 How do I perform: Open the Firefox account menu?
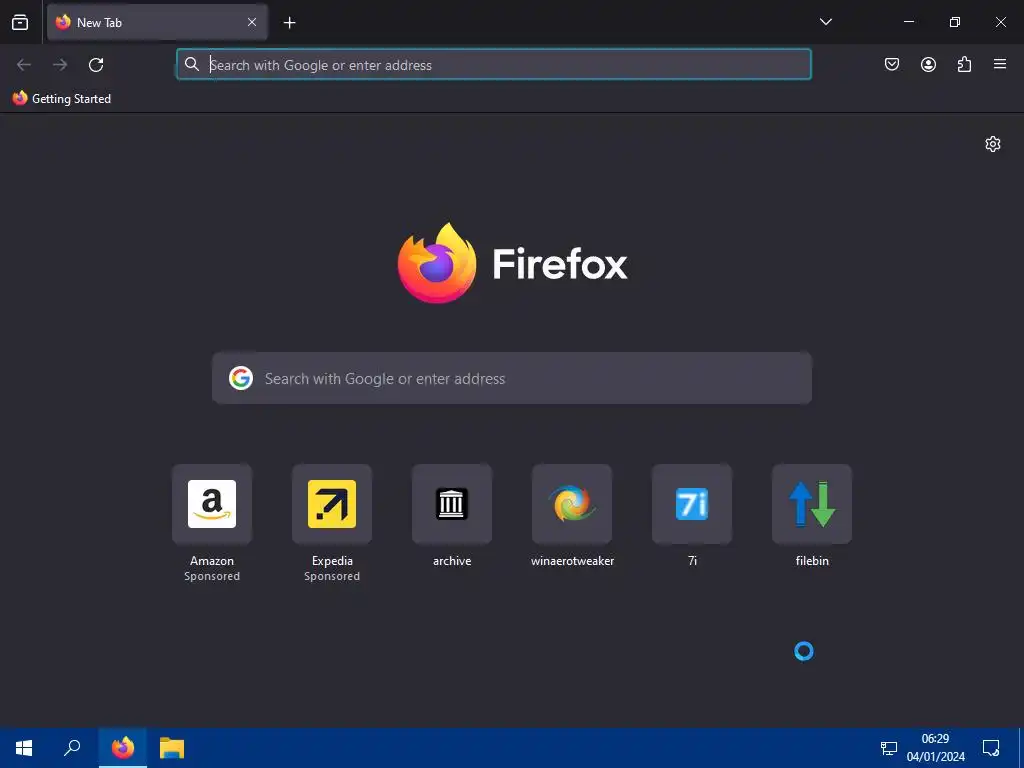(x=928, y=64)
